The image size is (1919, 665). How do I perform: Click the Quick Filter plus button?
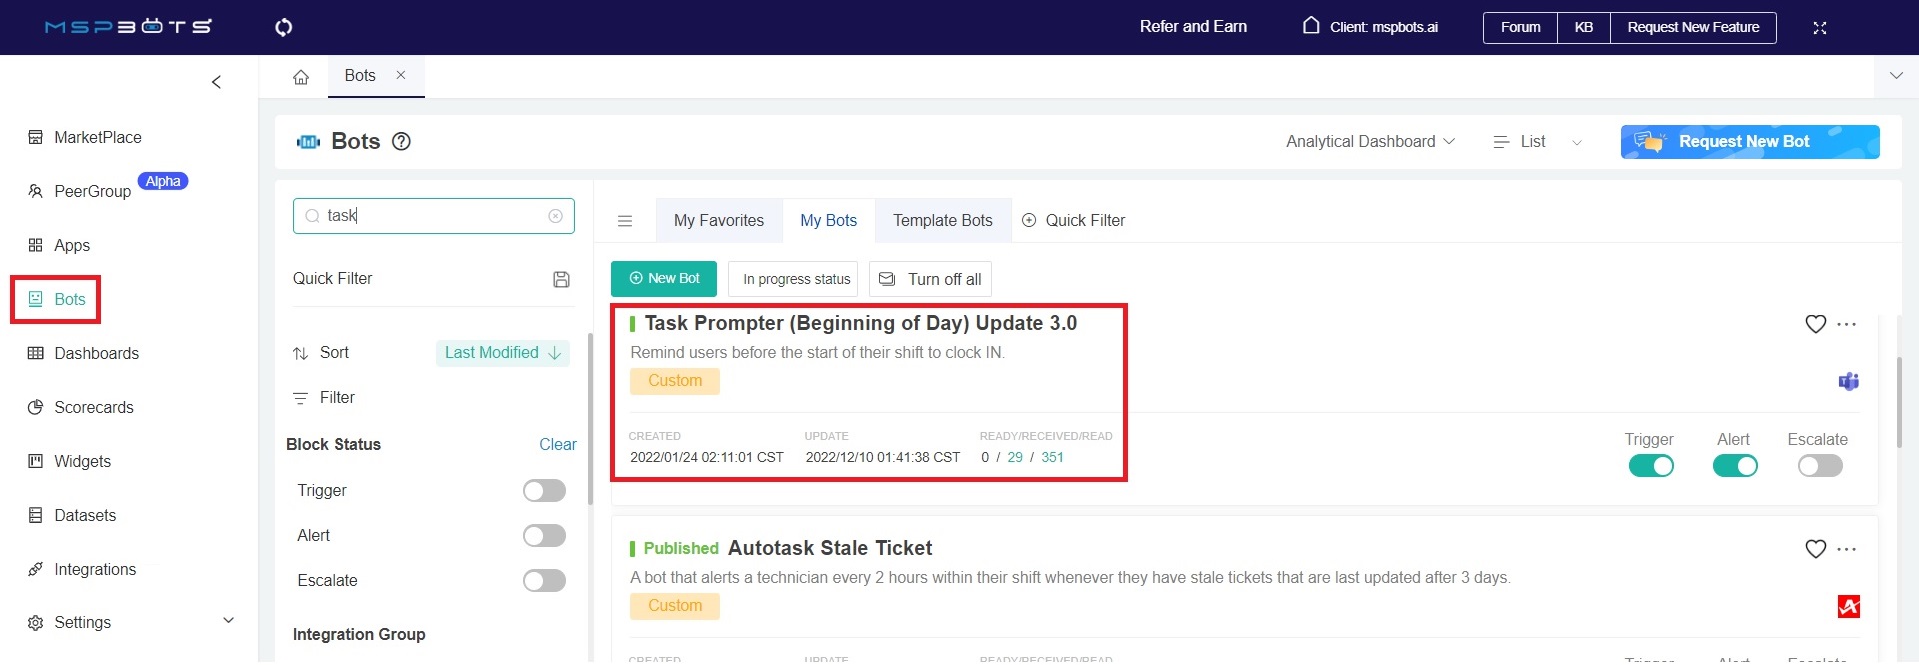point(1073,220)
